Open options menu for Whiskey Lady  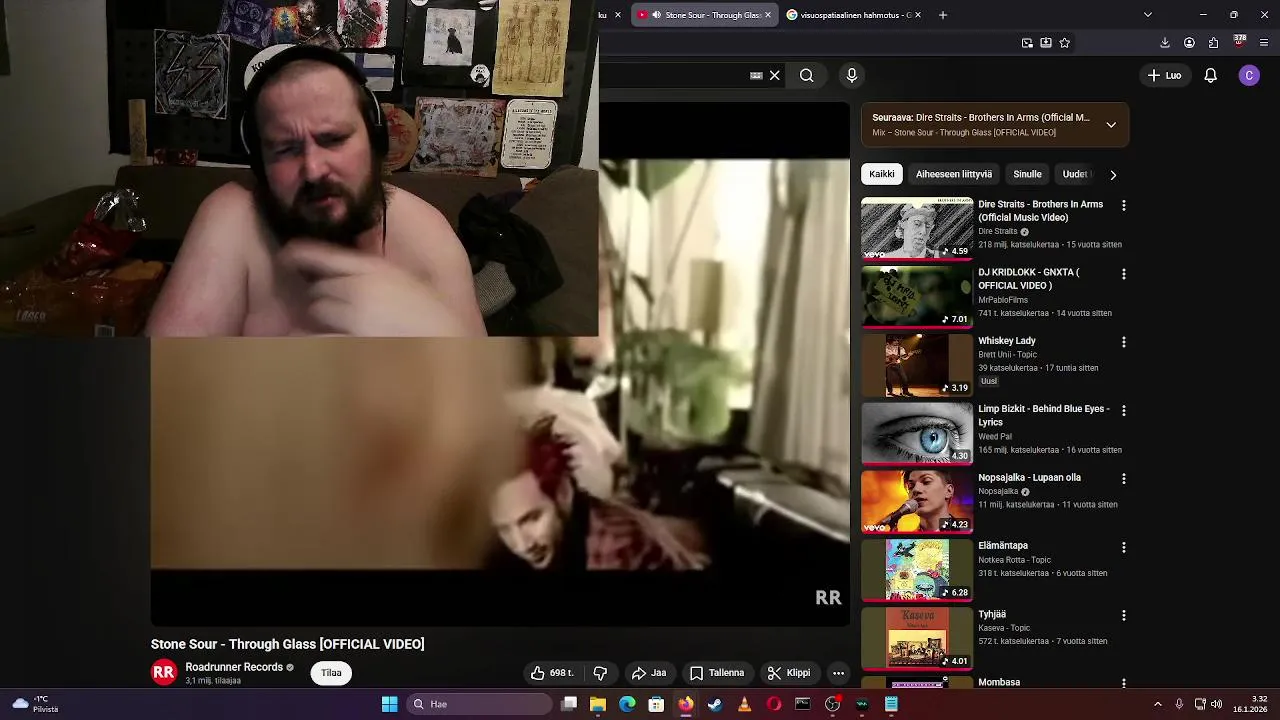point(1124,342)
